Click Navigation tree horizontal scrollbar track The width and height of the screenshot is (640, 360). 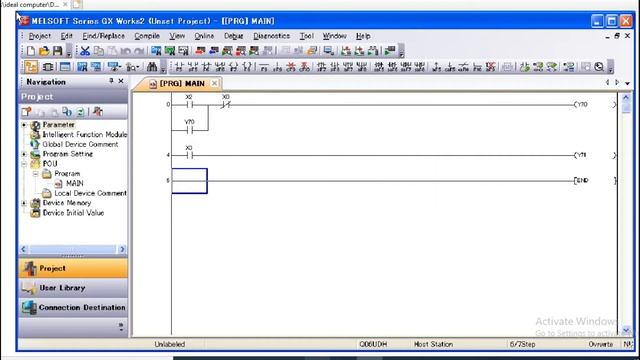click(73, 249)
